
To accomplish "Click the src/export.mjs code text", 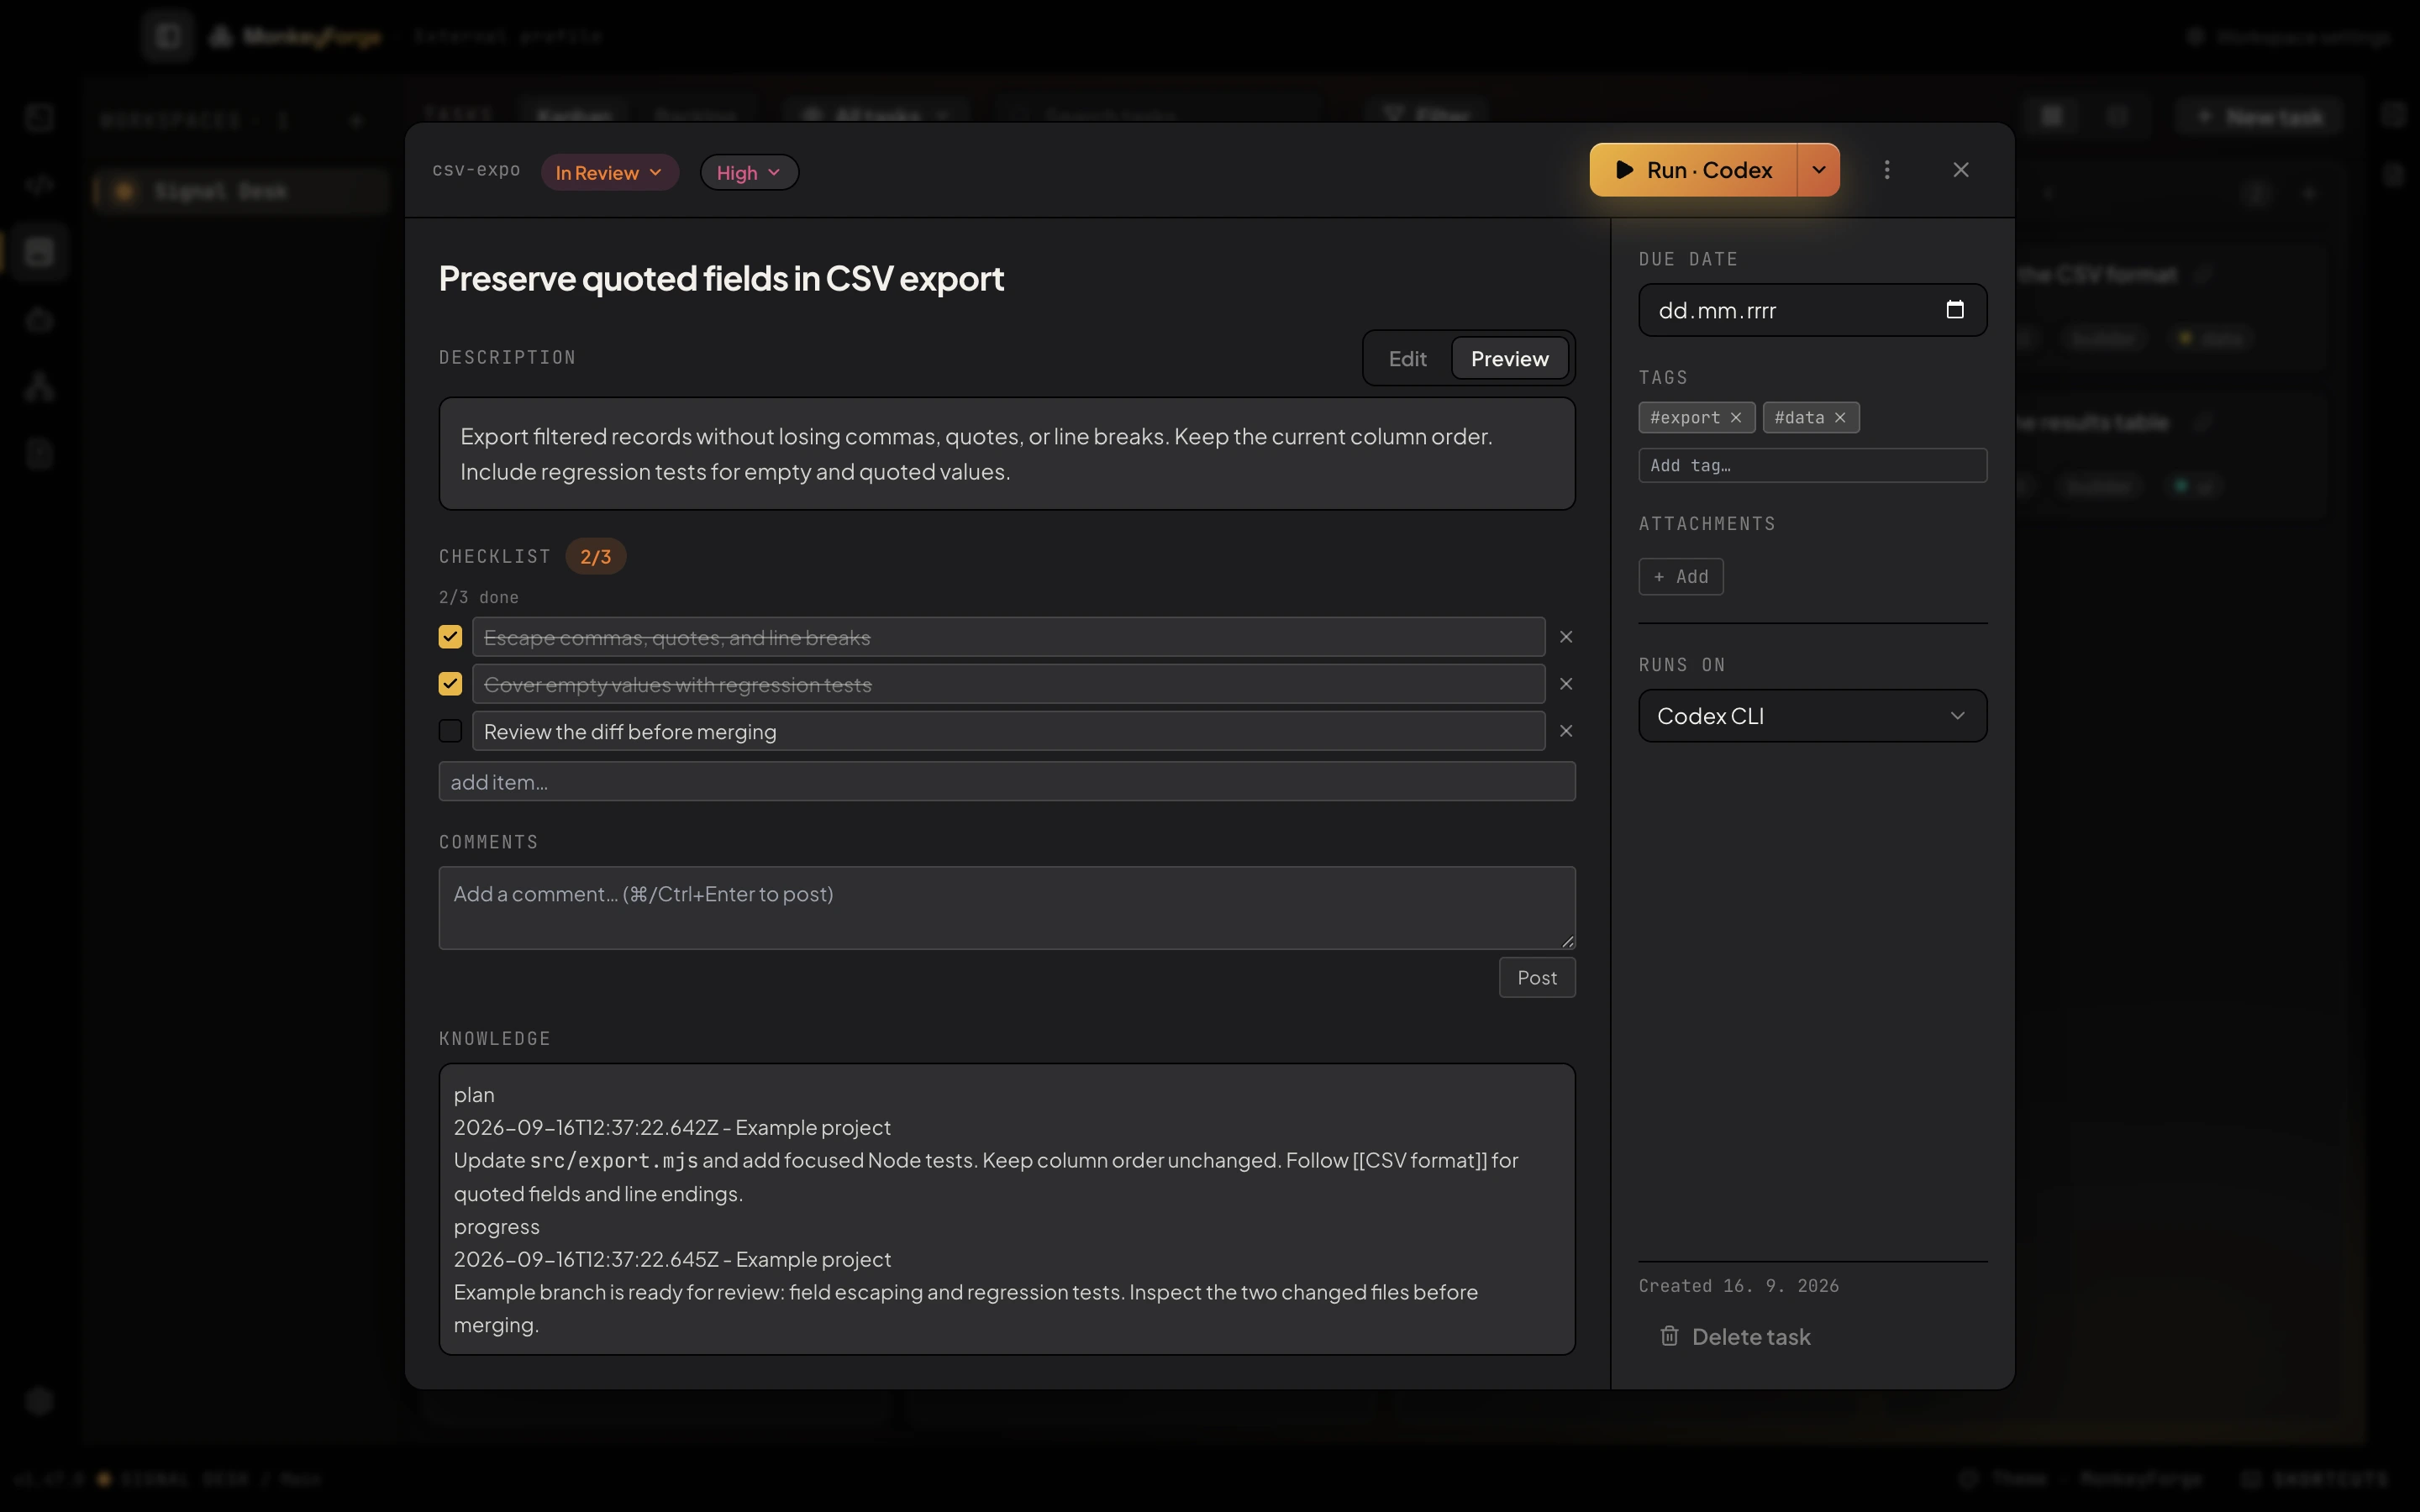I will point(614,1160).
